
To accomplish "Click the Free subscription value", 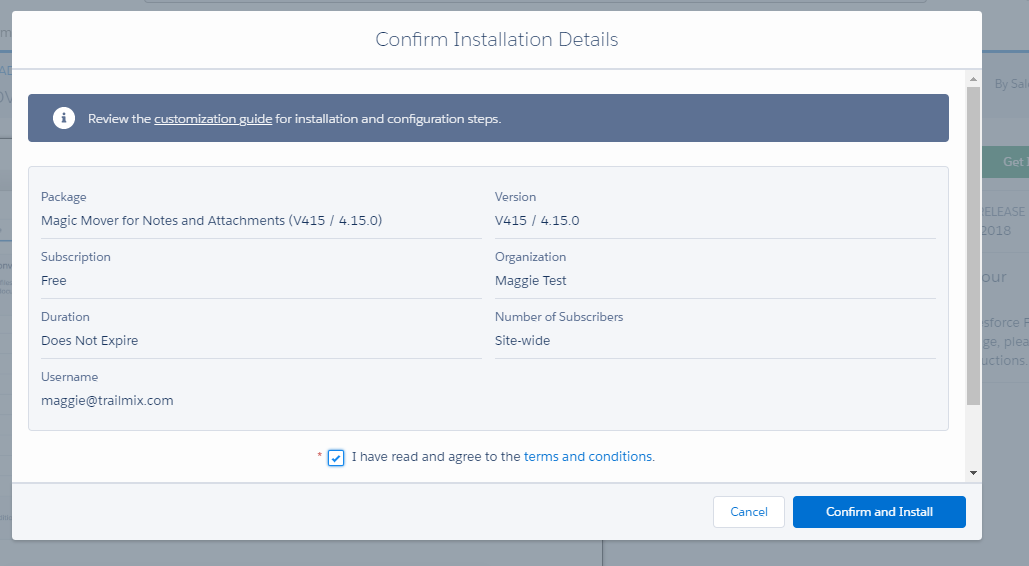I will point(54,281).
